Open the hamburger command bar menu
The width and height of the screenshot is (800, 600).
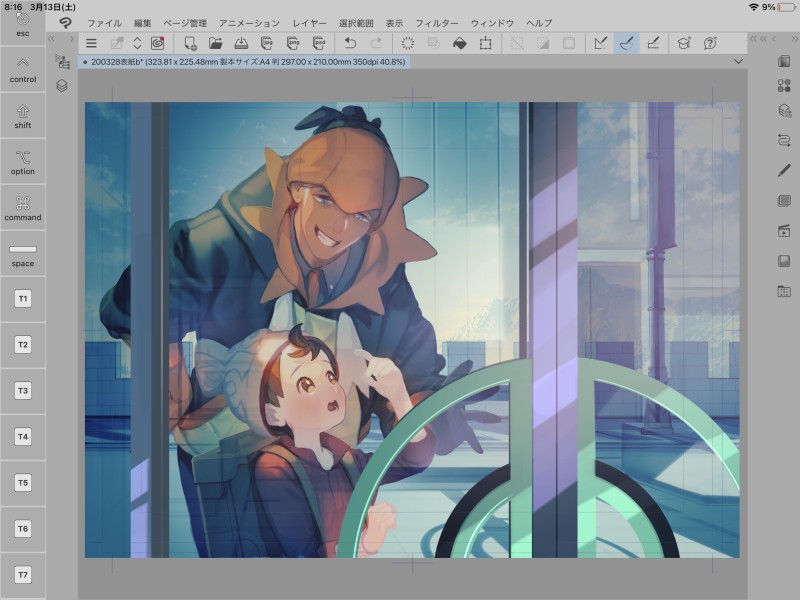click(91, 43)
